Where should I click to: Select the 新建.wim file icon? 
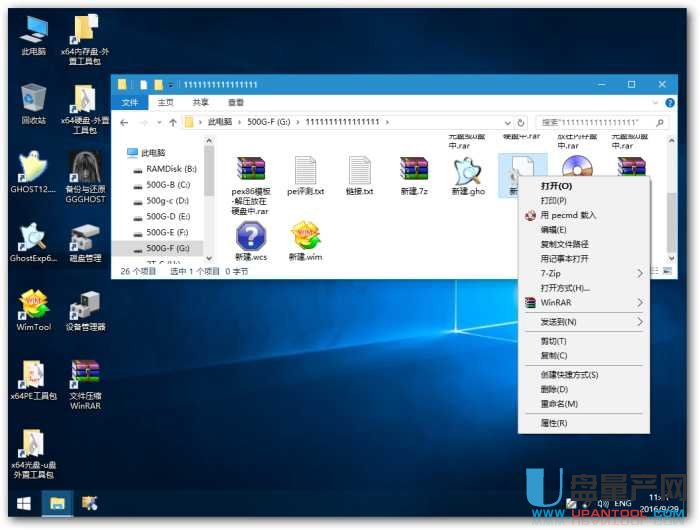305,237
